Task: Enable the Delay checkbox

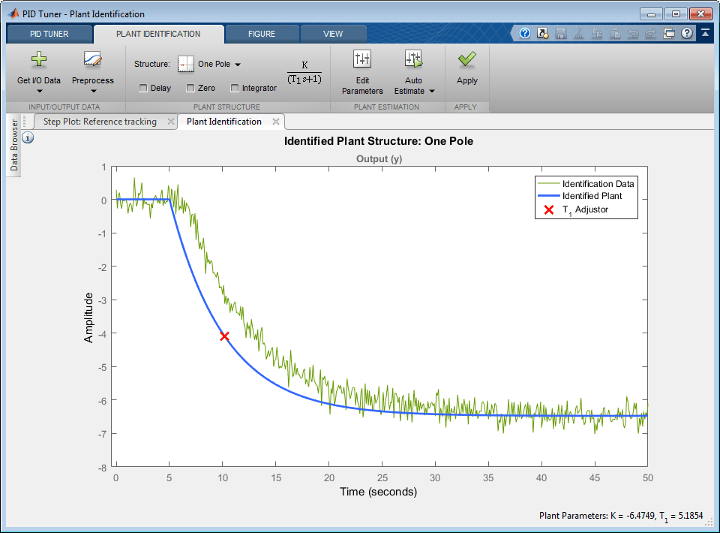Action: (144, 88)
